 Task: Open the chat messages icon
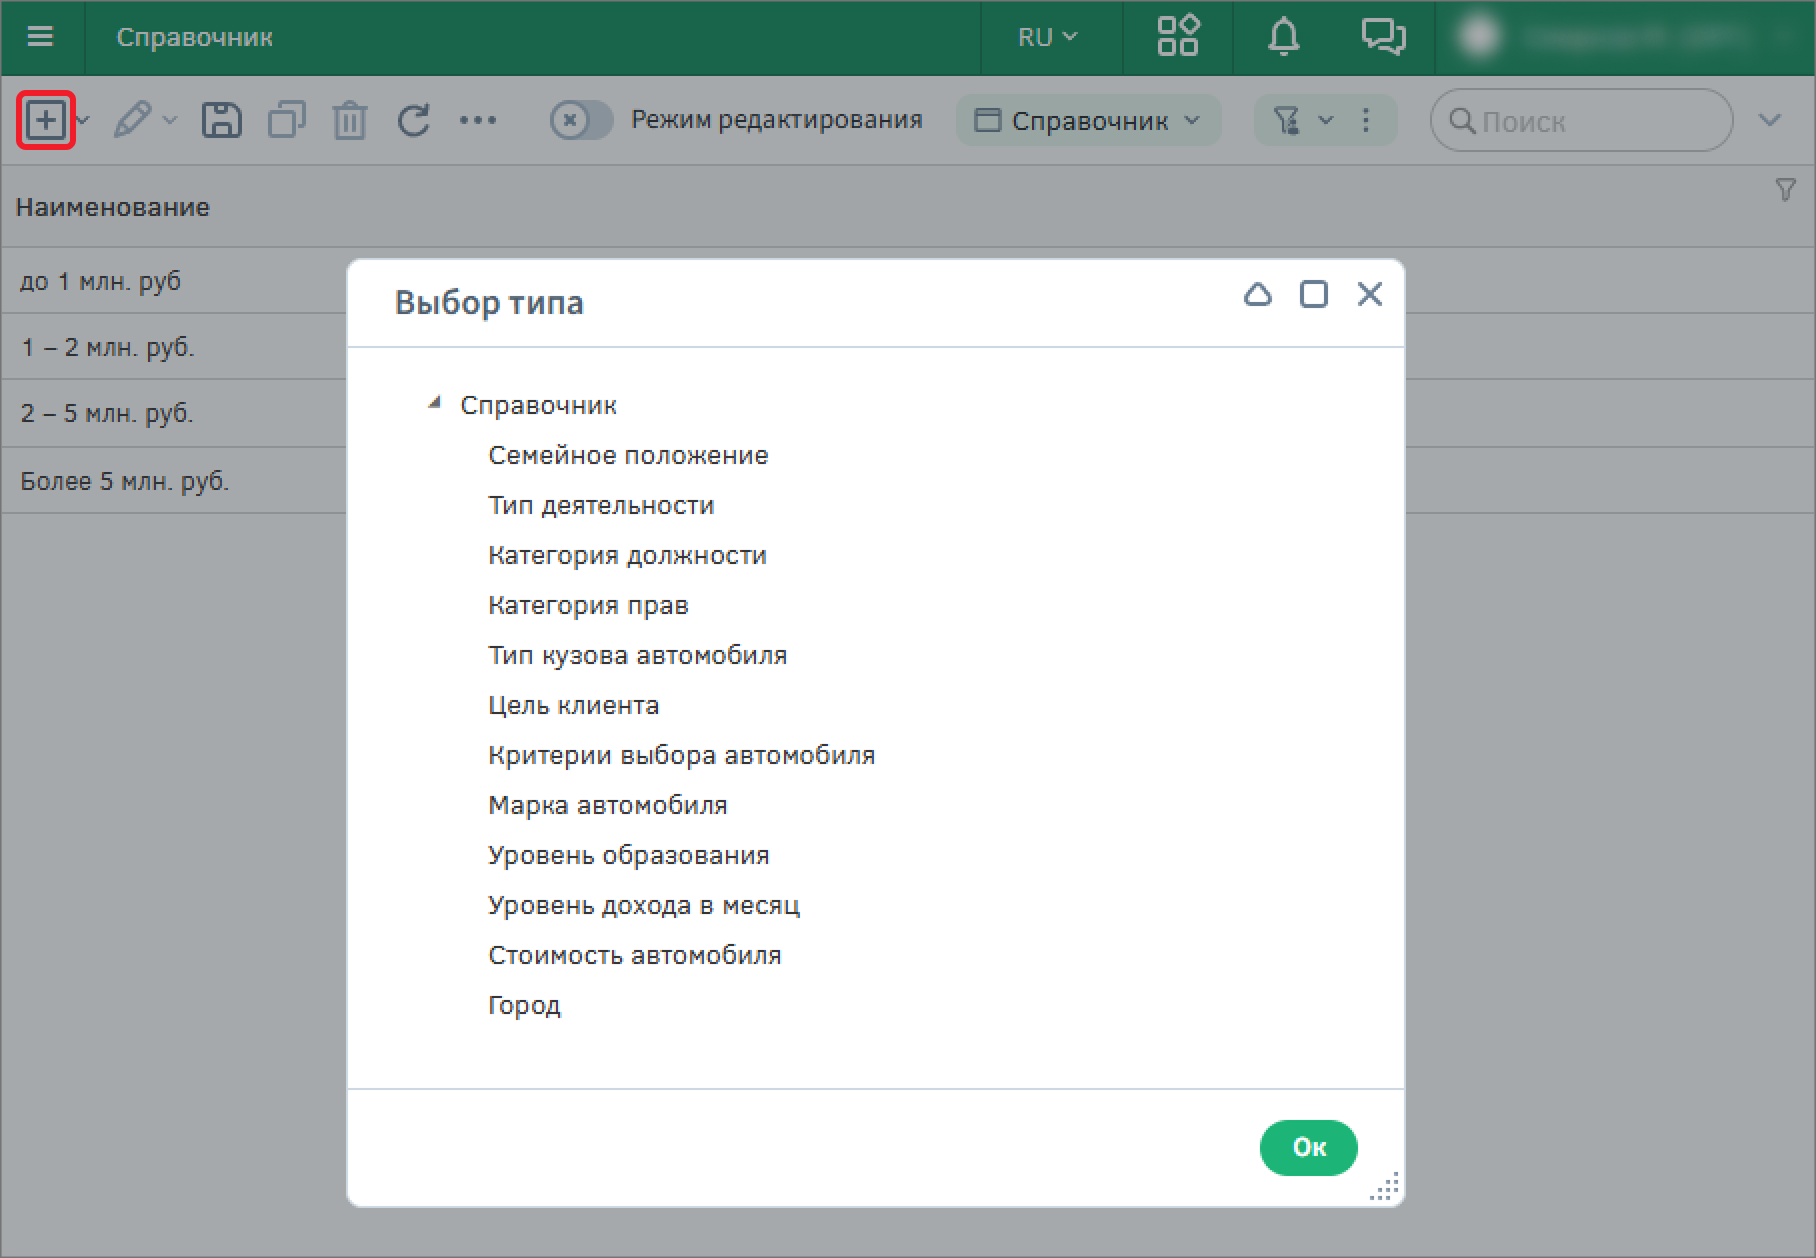1383,37
